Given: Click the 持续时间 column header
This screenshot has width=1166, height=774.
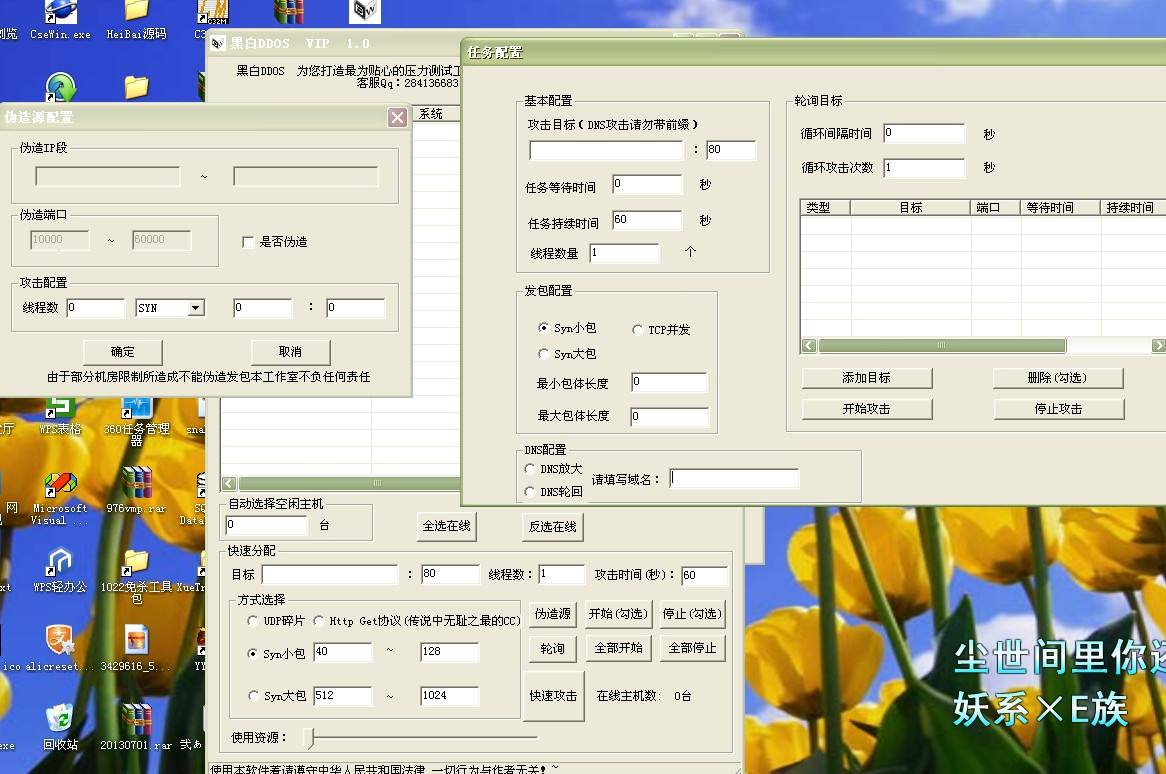Looking at the screenshot, I should tap(1133, 207).
